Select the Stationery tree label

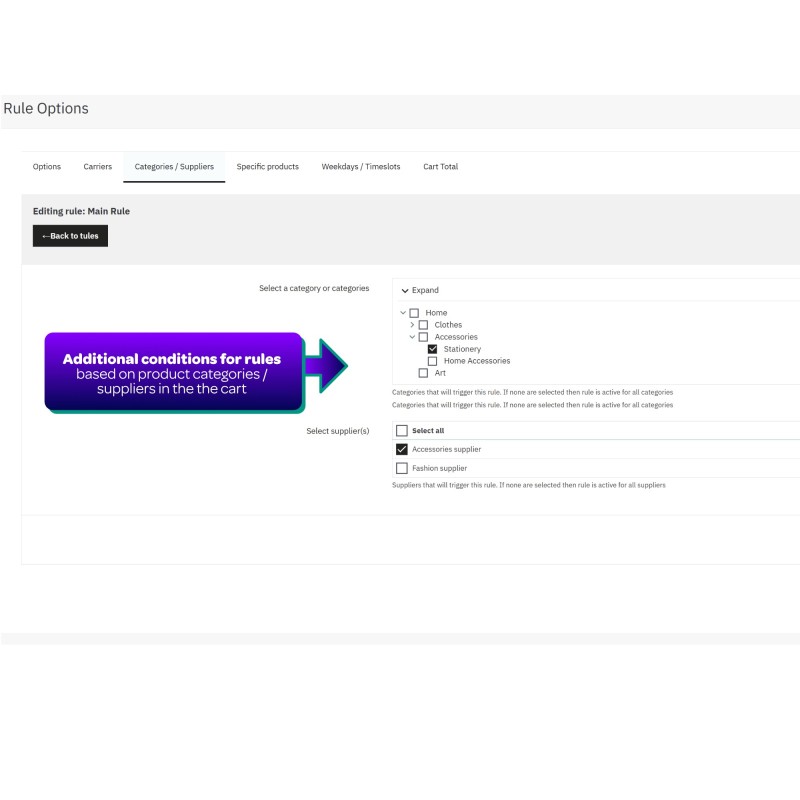point(462,349)
